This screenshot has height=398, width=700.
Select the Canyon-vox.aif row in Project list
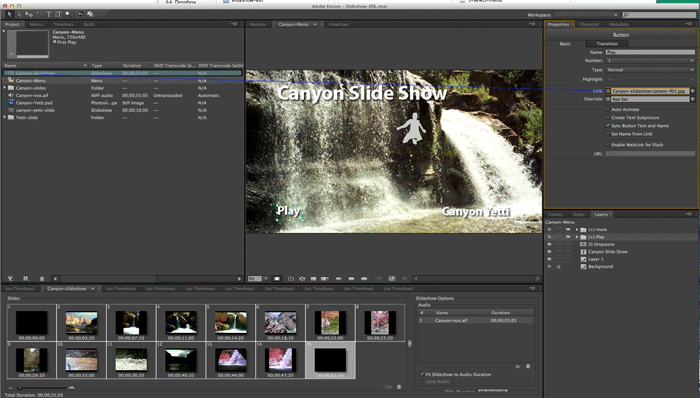[123, 95]
